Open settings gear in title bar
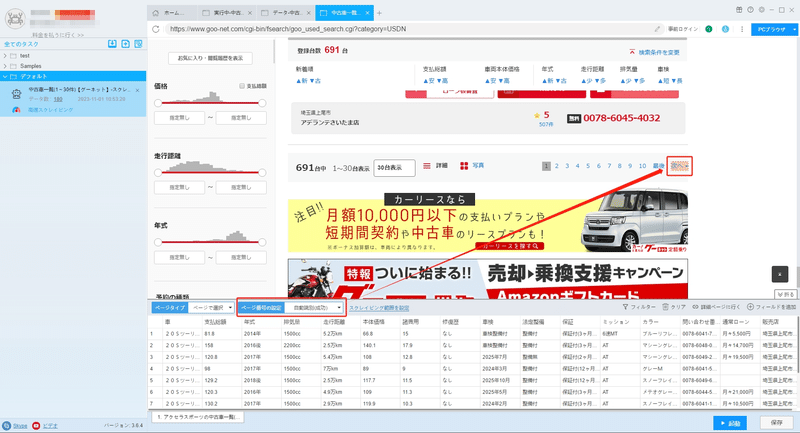 (762, 10)
